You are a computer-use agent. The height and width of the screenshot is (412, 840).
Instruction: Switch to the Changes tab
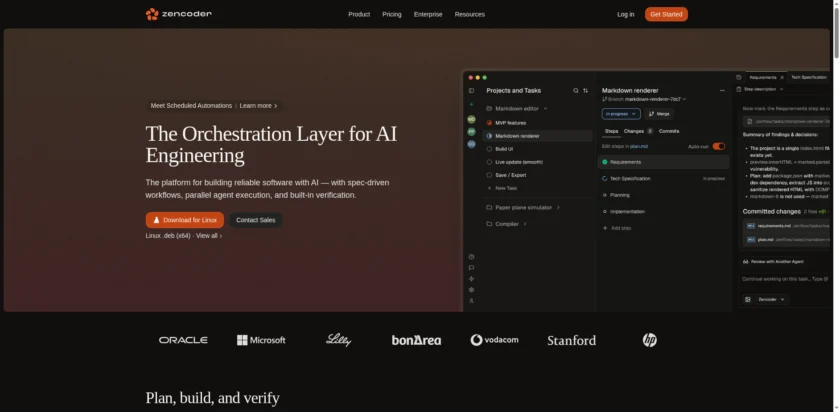(638, 131)
